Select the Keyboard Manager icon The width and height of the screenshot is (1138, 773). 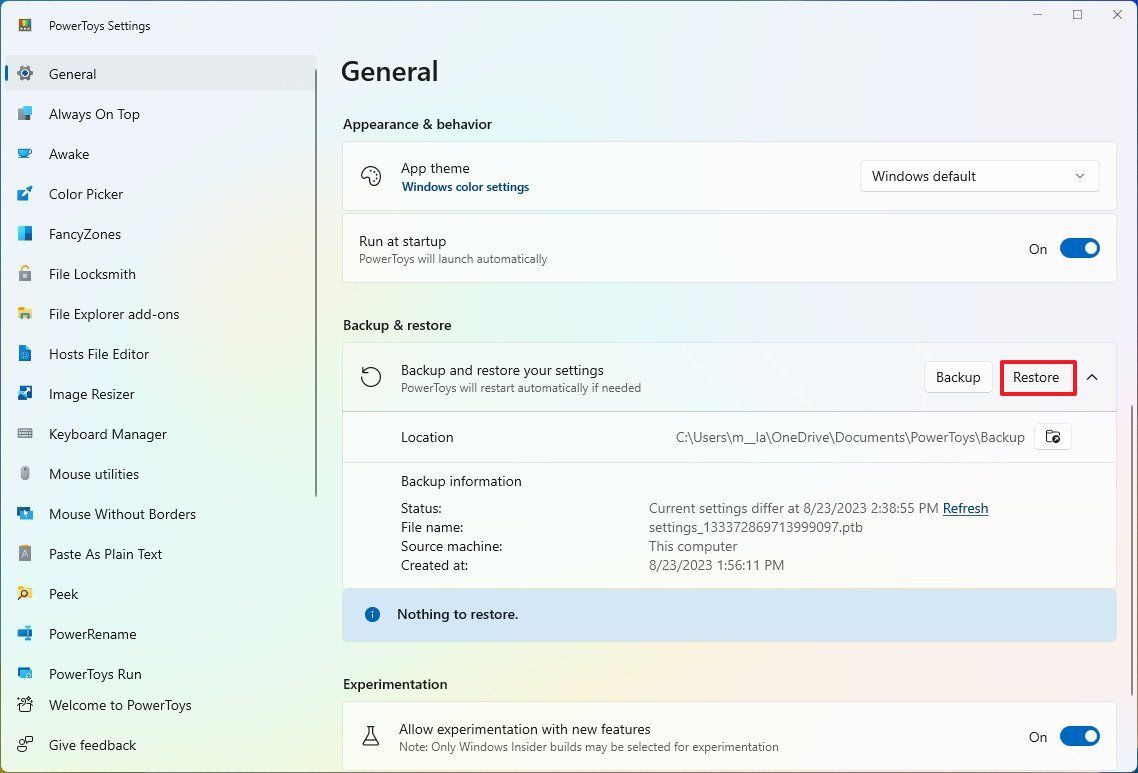coord(24,434)
